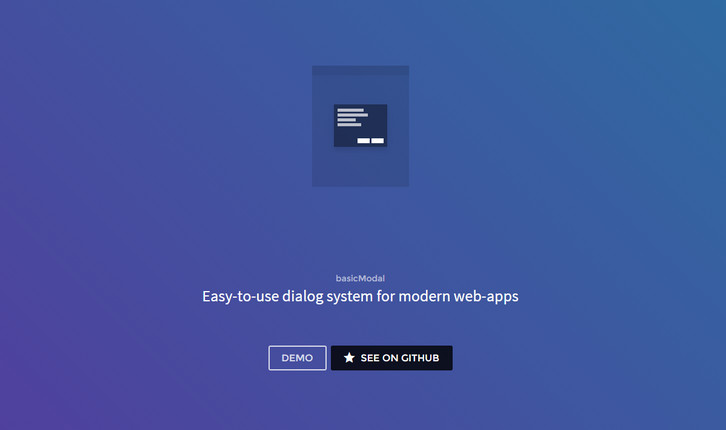Click the basicModal title label
The height and width of the screenshot is (430, 726).
[x=361, y=278]
